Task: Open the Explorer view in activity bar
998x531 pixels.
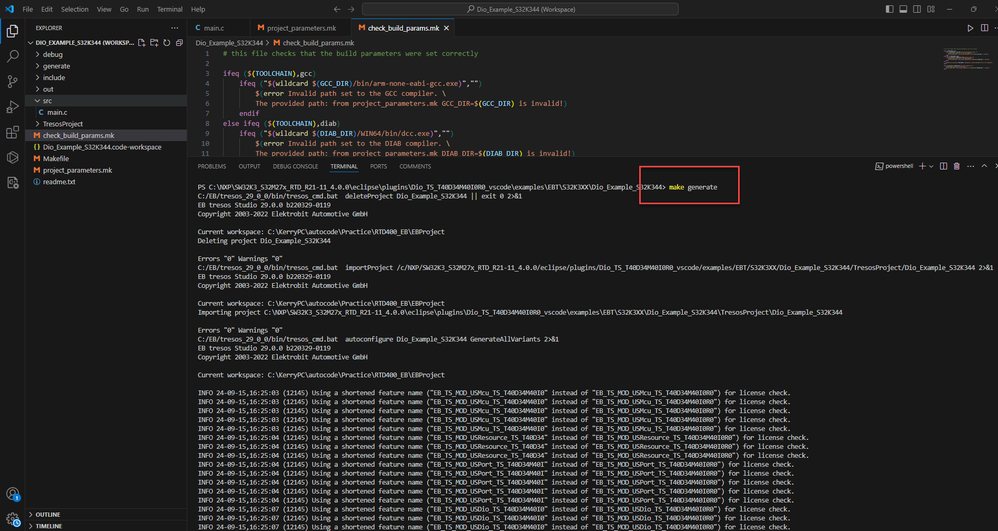Action: (x=12, y=31)
